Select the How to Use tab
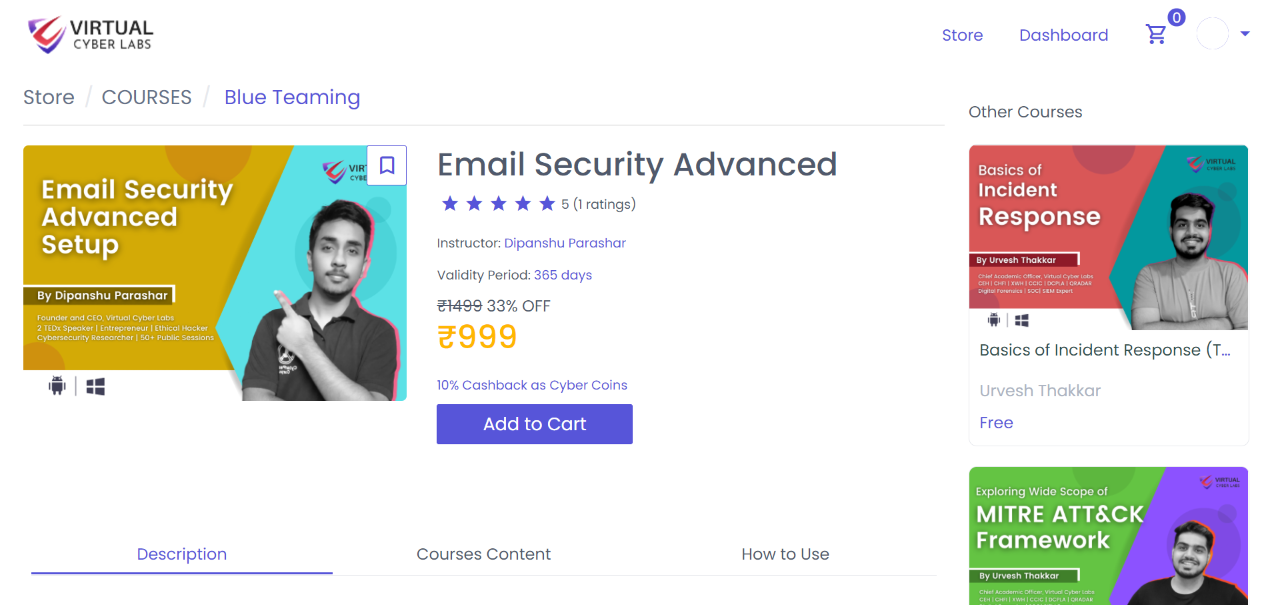 coord(785,554)
